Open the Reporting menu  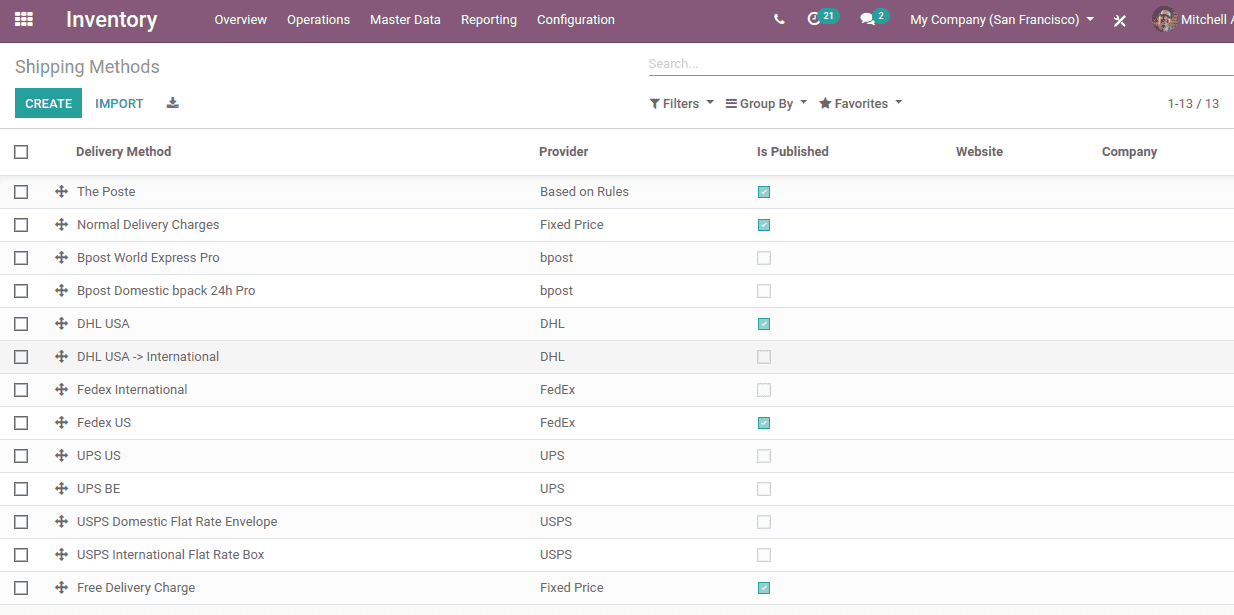(x=489, y=19)
